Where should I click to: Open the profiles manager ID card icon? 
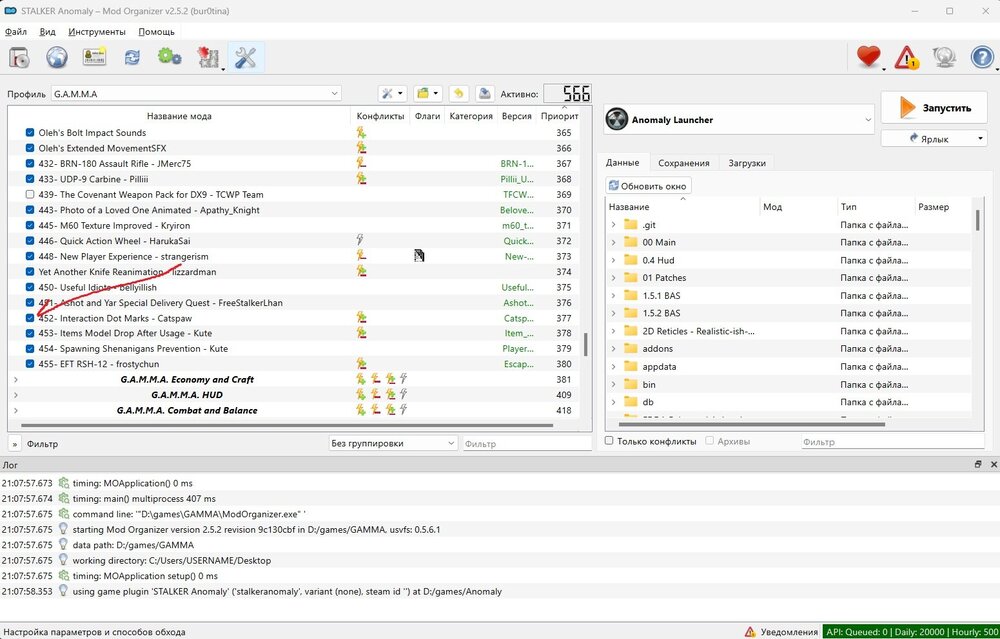coord(95,58)
